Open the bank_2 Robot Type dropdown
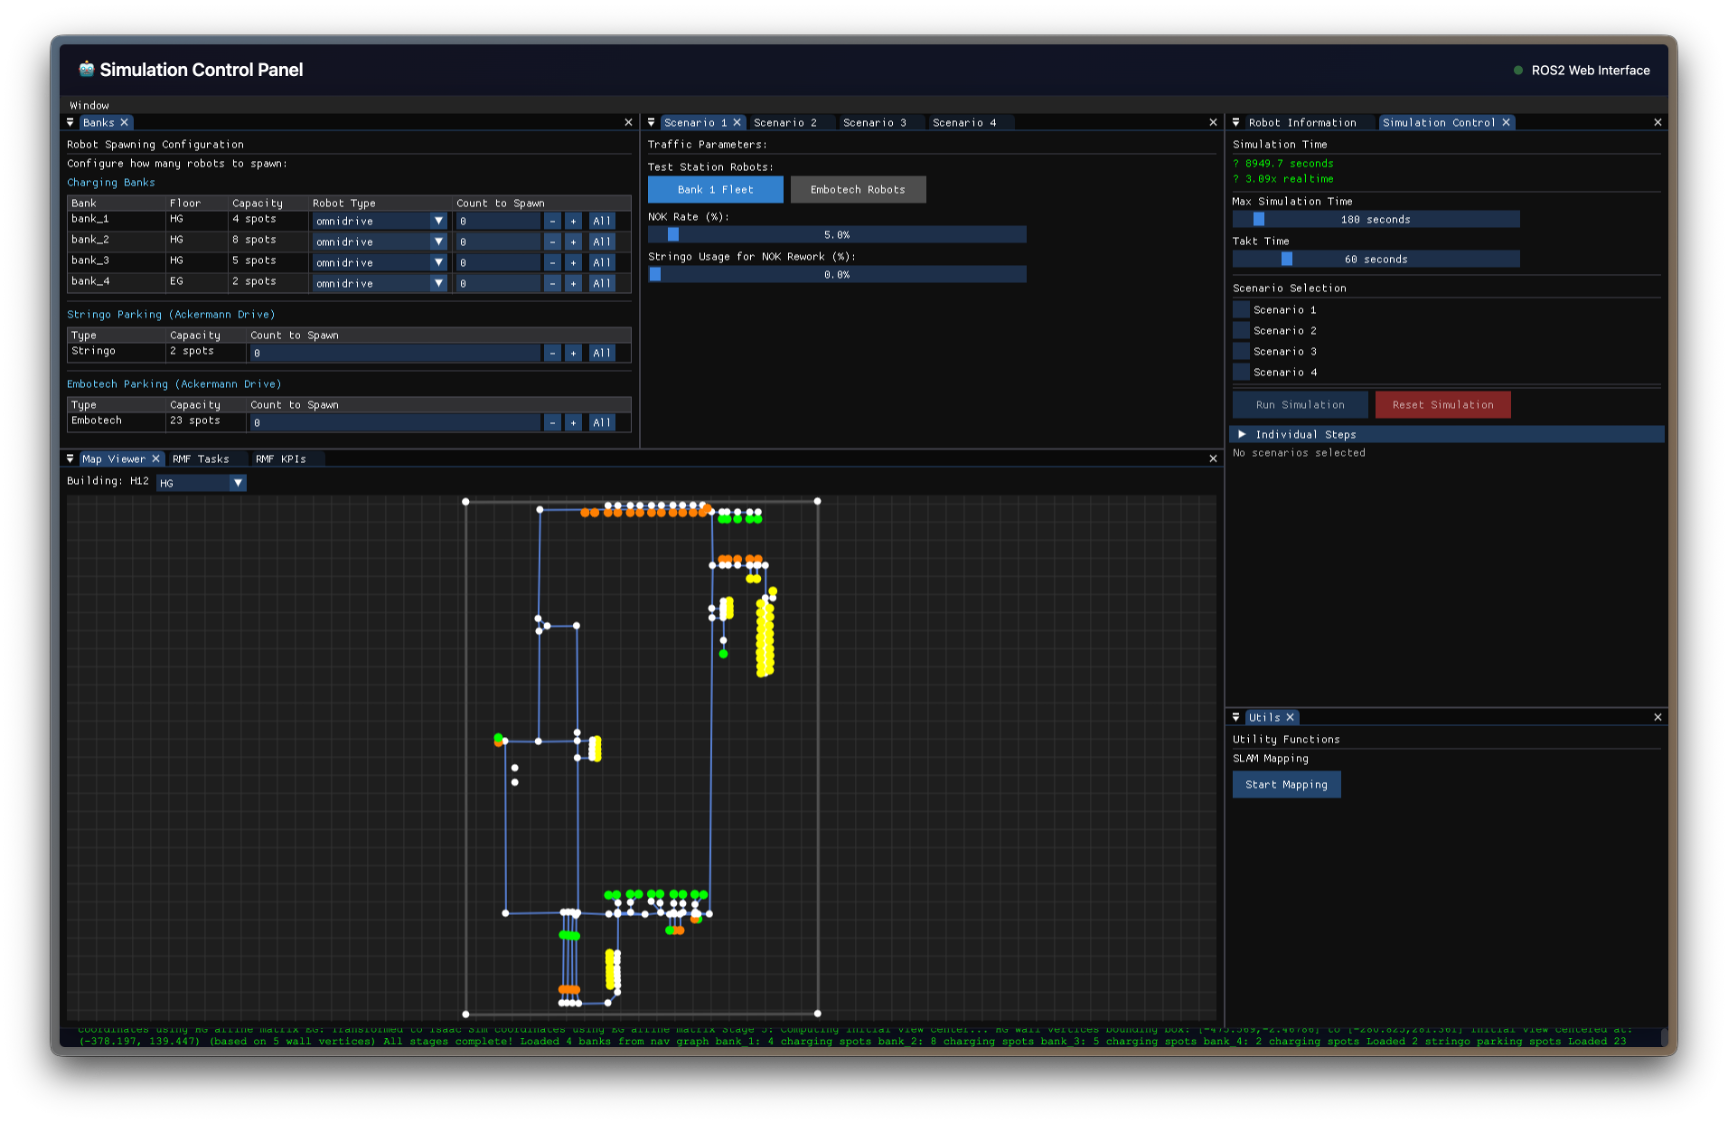Image resolution: width=1728 pixels, height=1124 pixels. [380, 242]
